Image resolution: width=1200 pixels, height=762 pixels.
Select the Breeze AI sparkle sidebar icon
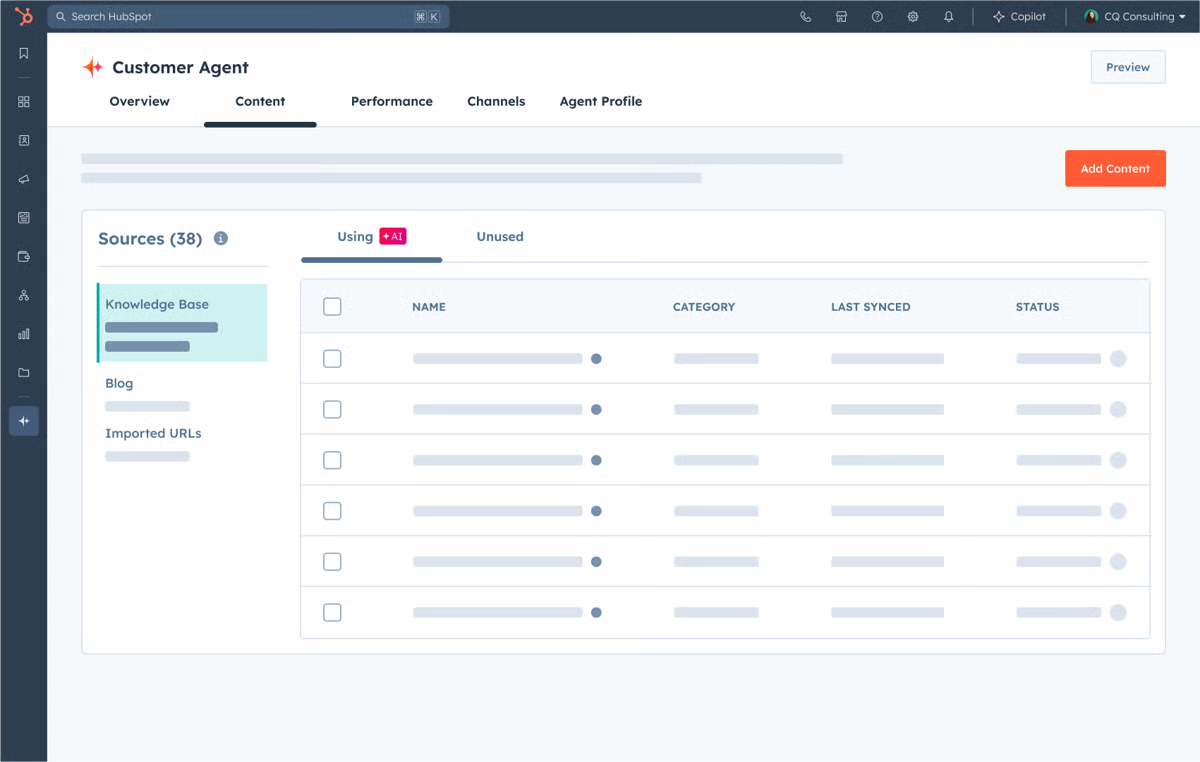point(23,421)
